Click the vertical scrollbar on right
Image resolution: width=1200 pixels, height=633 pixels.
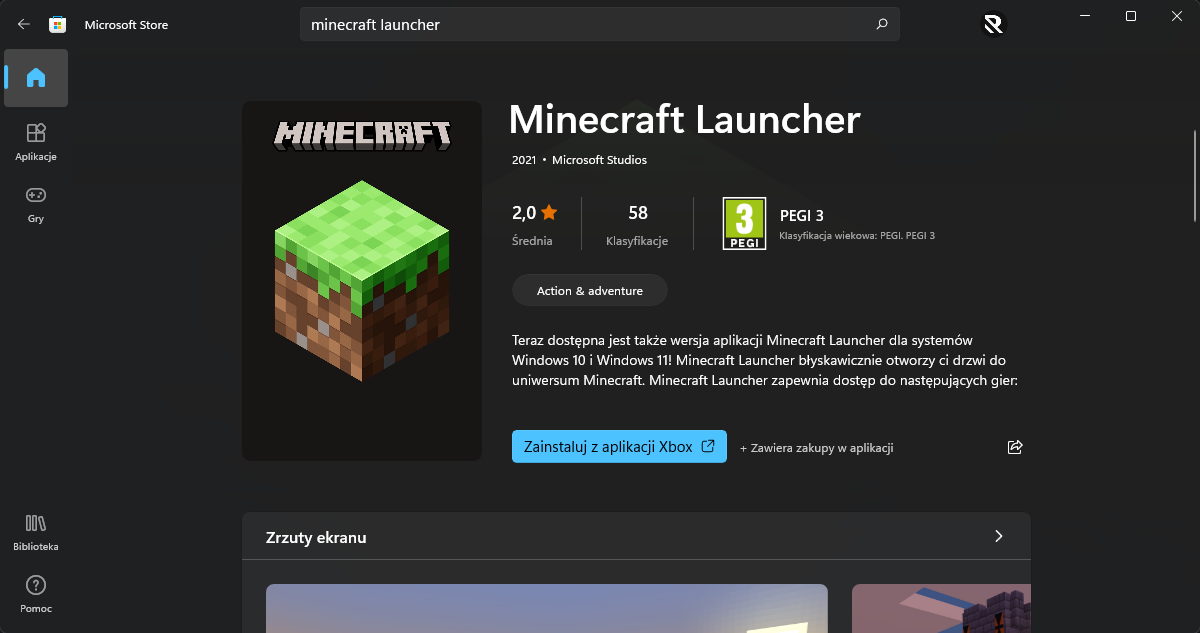pyautogui.click(x=1195, y=175)
